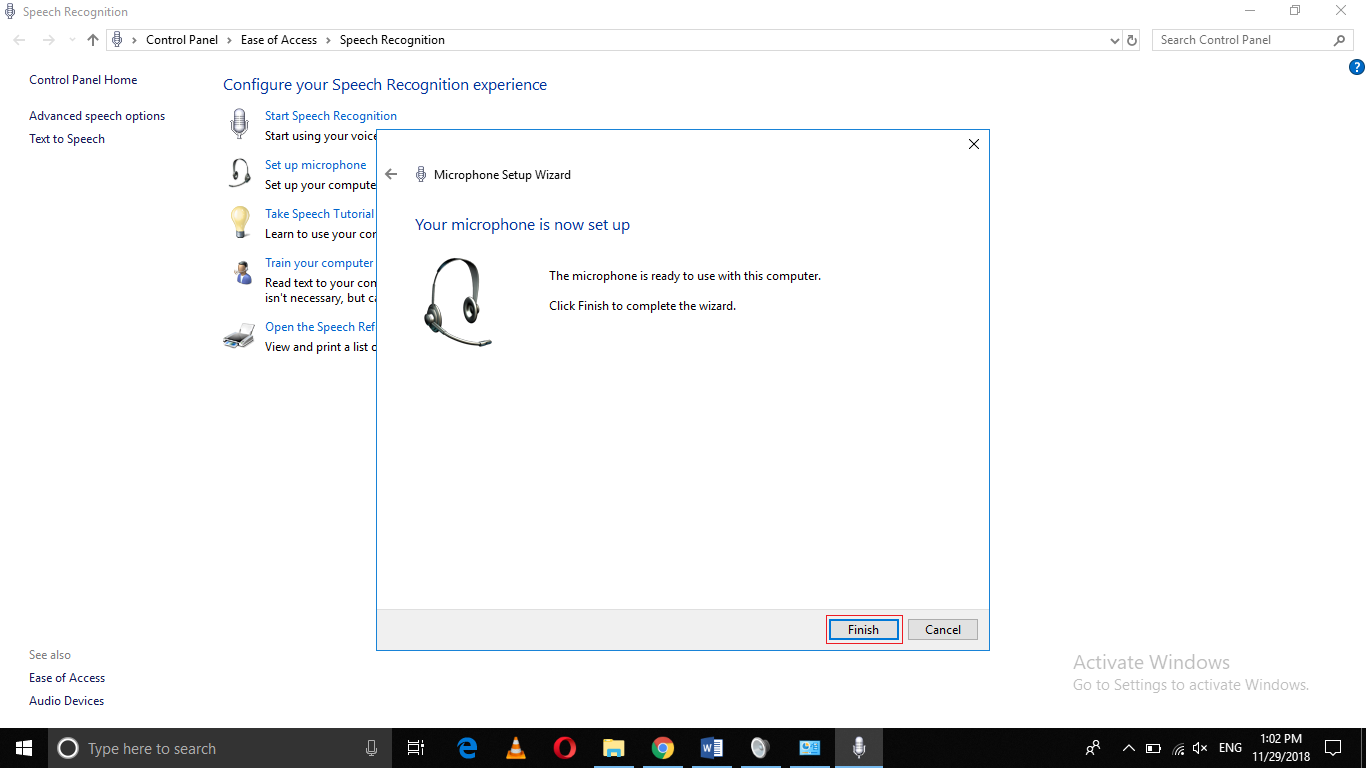Navigate to Ease of Access in the breadcrumb
This screenshot has height=768, width=1366.
279,39
